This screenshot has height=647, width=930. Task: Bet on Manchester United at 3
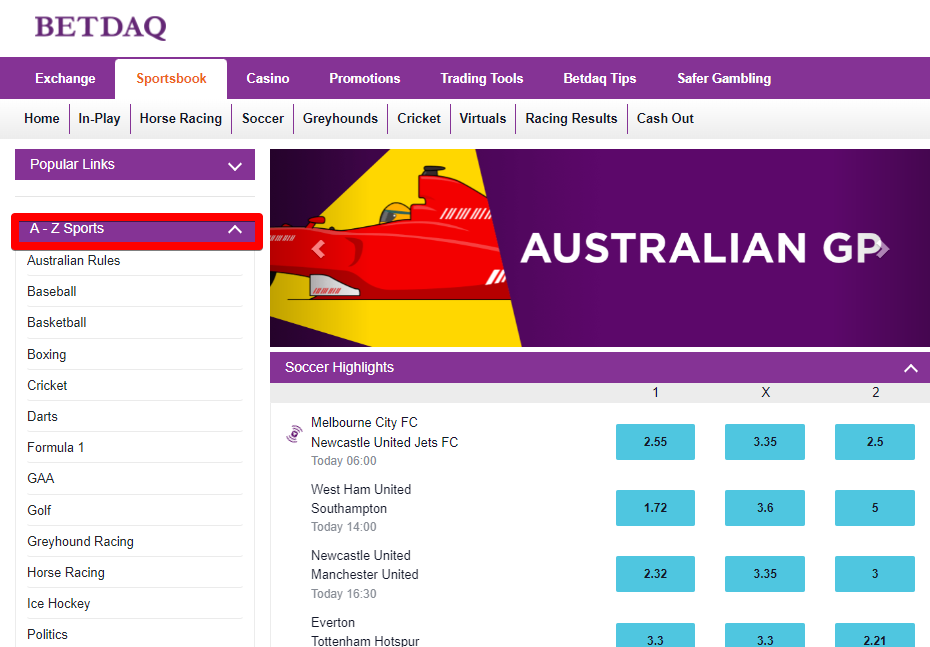pyautogui.click(x=875, y=574)
